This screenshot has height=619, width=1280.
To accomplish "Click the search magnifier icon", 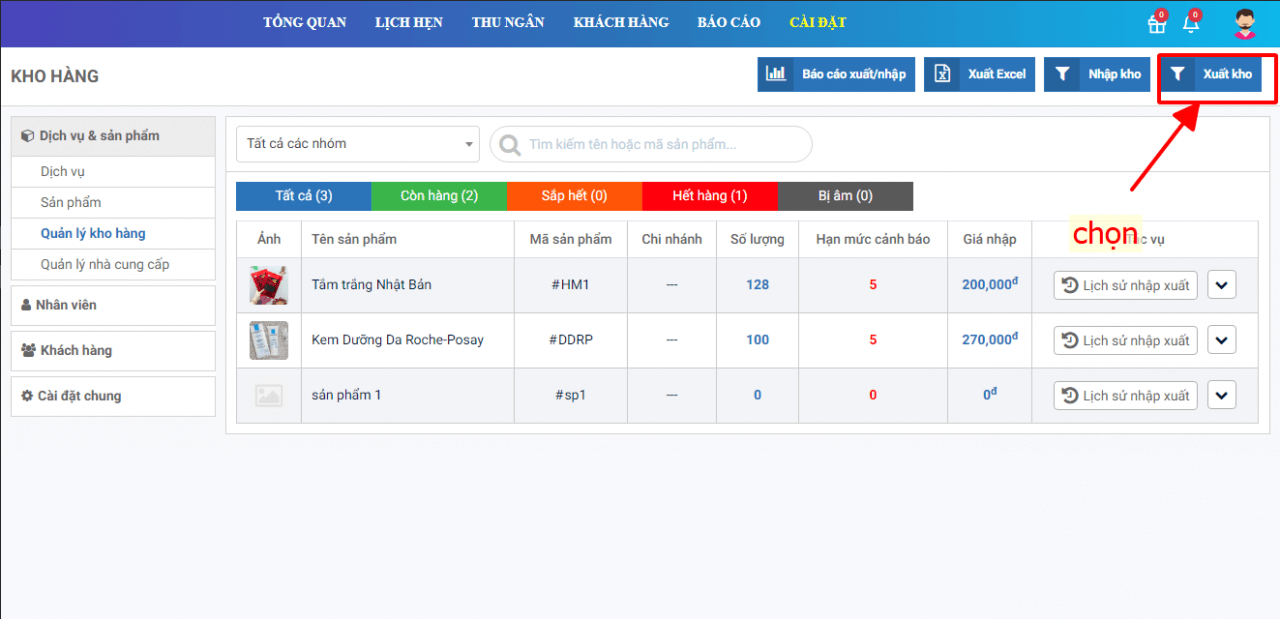I will pos(510,145).
